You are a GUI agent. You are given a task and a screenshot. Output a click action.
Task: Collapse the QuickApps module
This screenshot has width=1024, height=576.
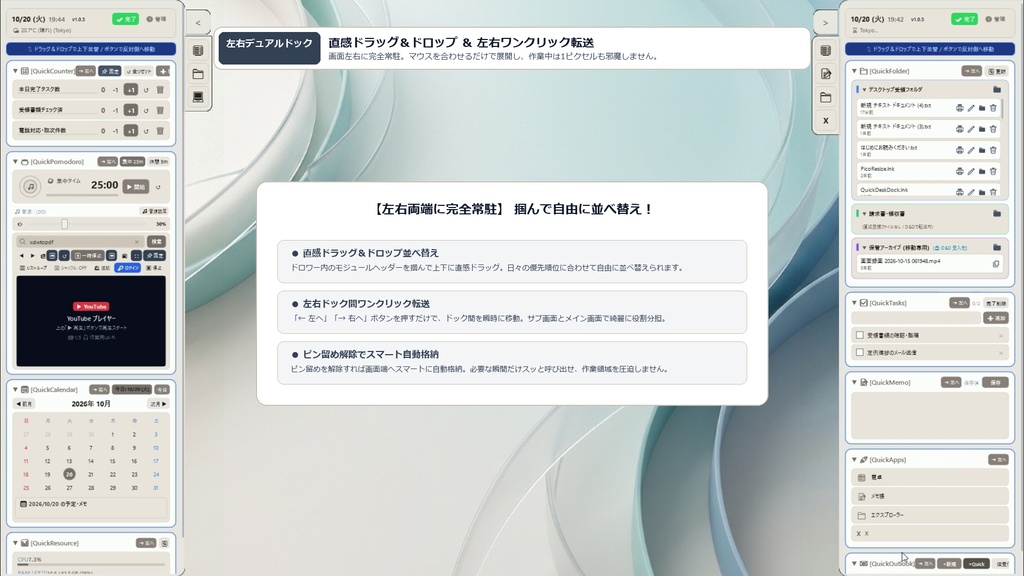tap(854, 460)
